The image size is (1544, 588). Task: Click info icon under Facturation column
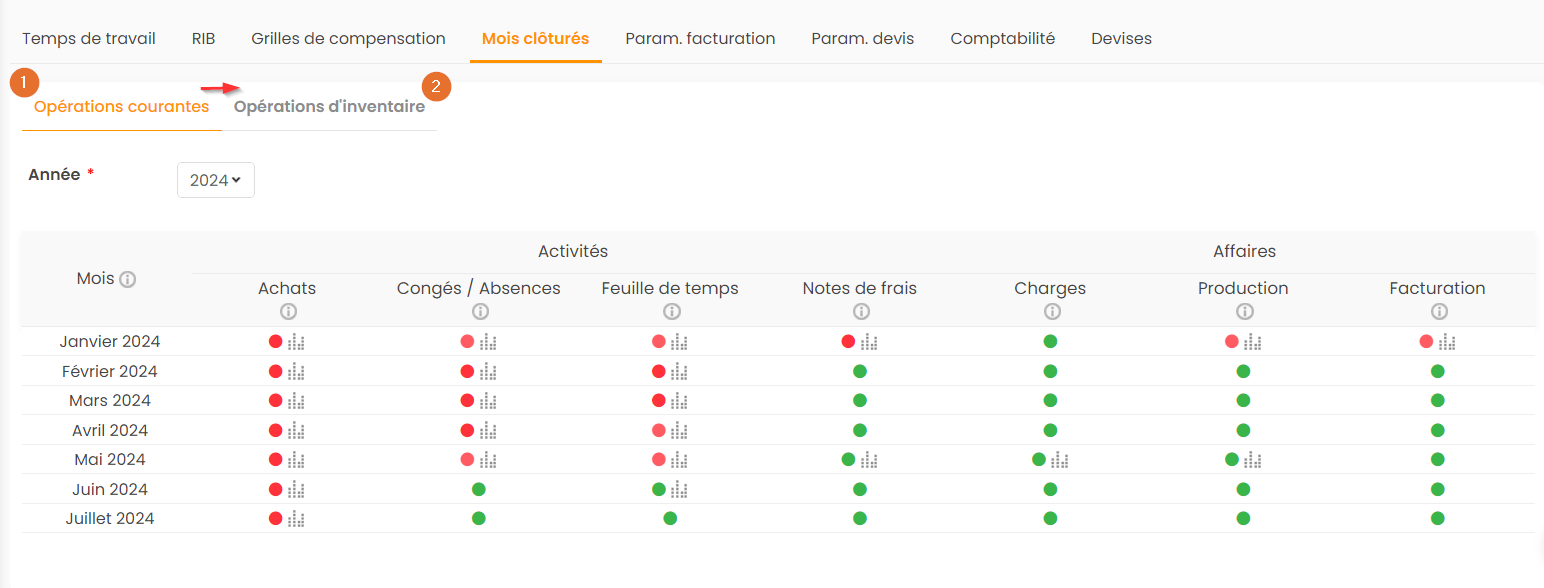tap(1438, 311)
